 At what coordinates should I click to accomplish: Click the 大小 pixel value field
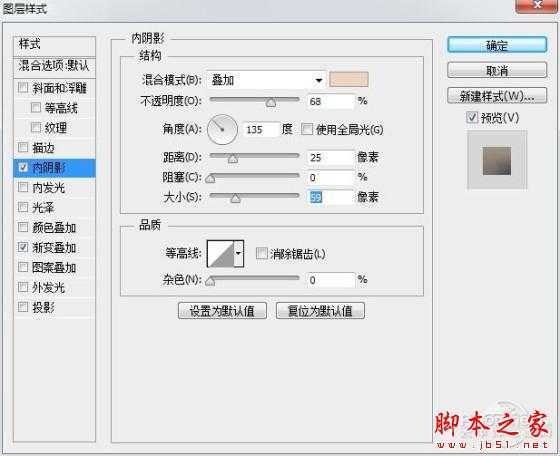[331, 197]
